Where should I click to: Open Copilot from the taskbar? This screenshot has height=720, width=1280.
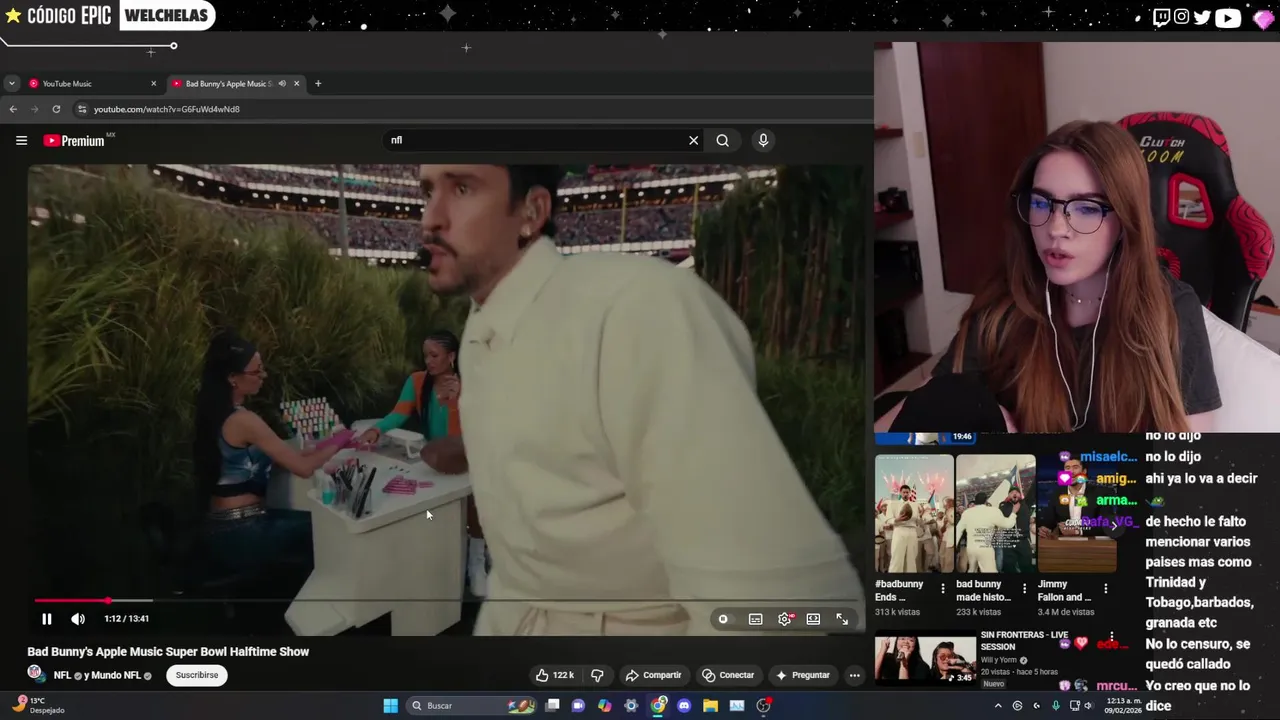(604, 706)
